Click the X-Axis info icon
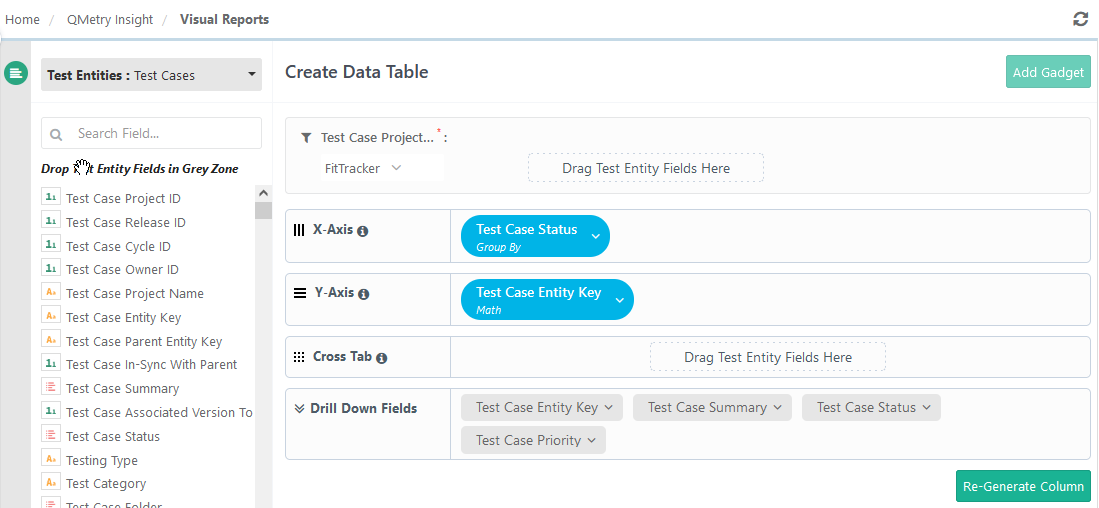Screen dimensions: 1099x508 pyautogui.click(x=363, y=231)
